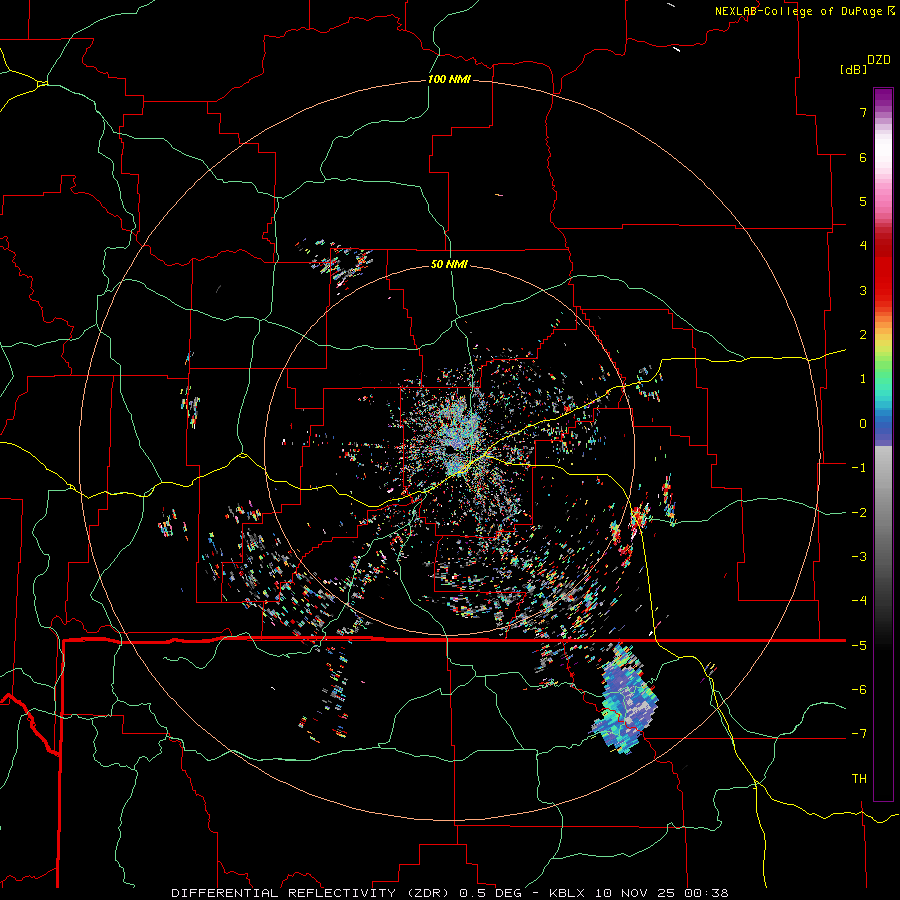Click the KBLX radar site identifier
This screenshot has height=900, width=900.
click(x=567, y=893)
